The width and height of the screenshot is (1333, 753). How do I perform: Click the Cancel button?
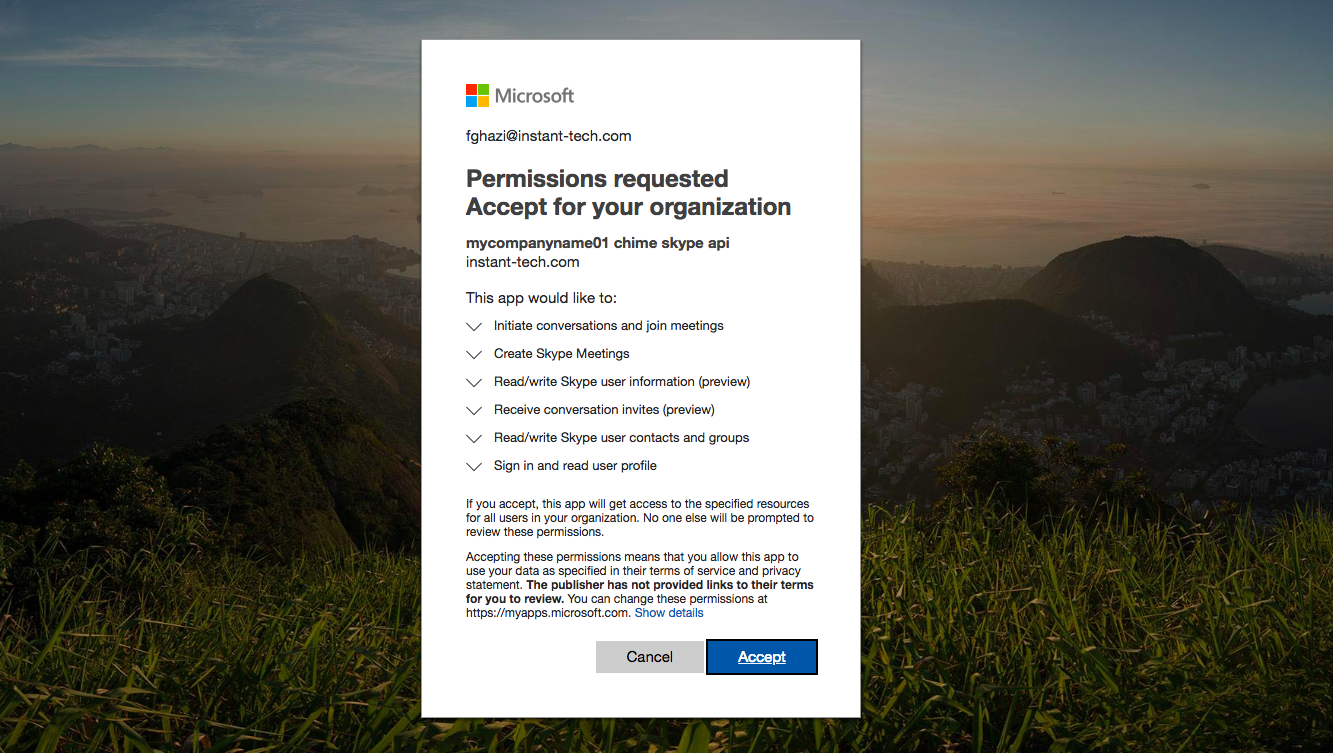650,657
